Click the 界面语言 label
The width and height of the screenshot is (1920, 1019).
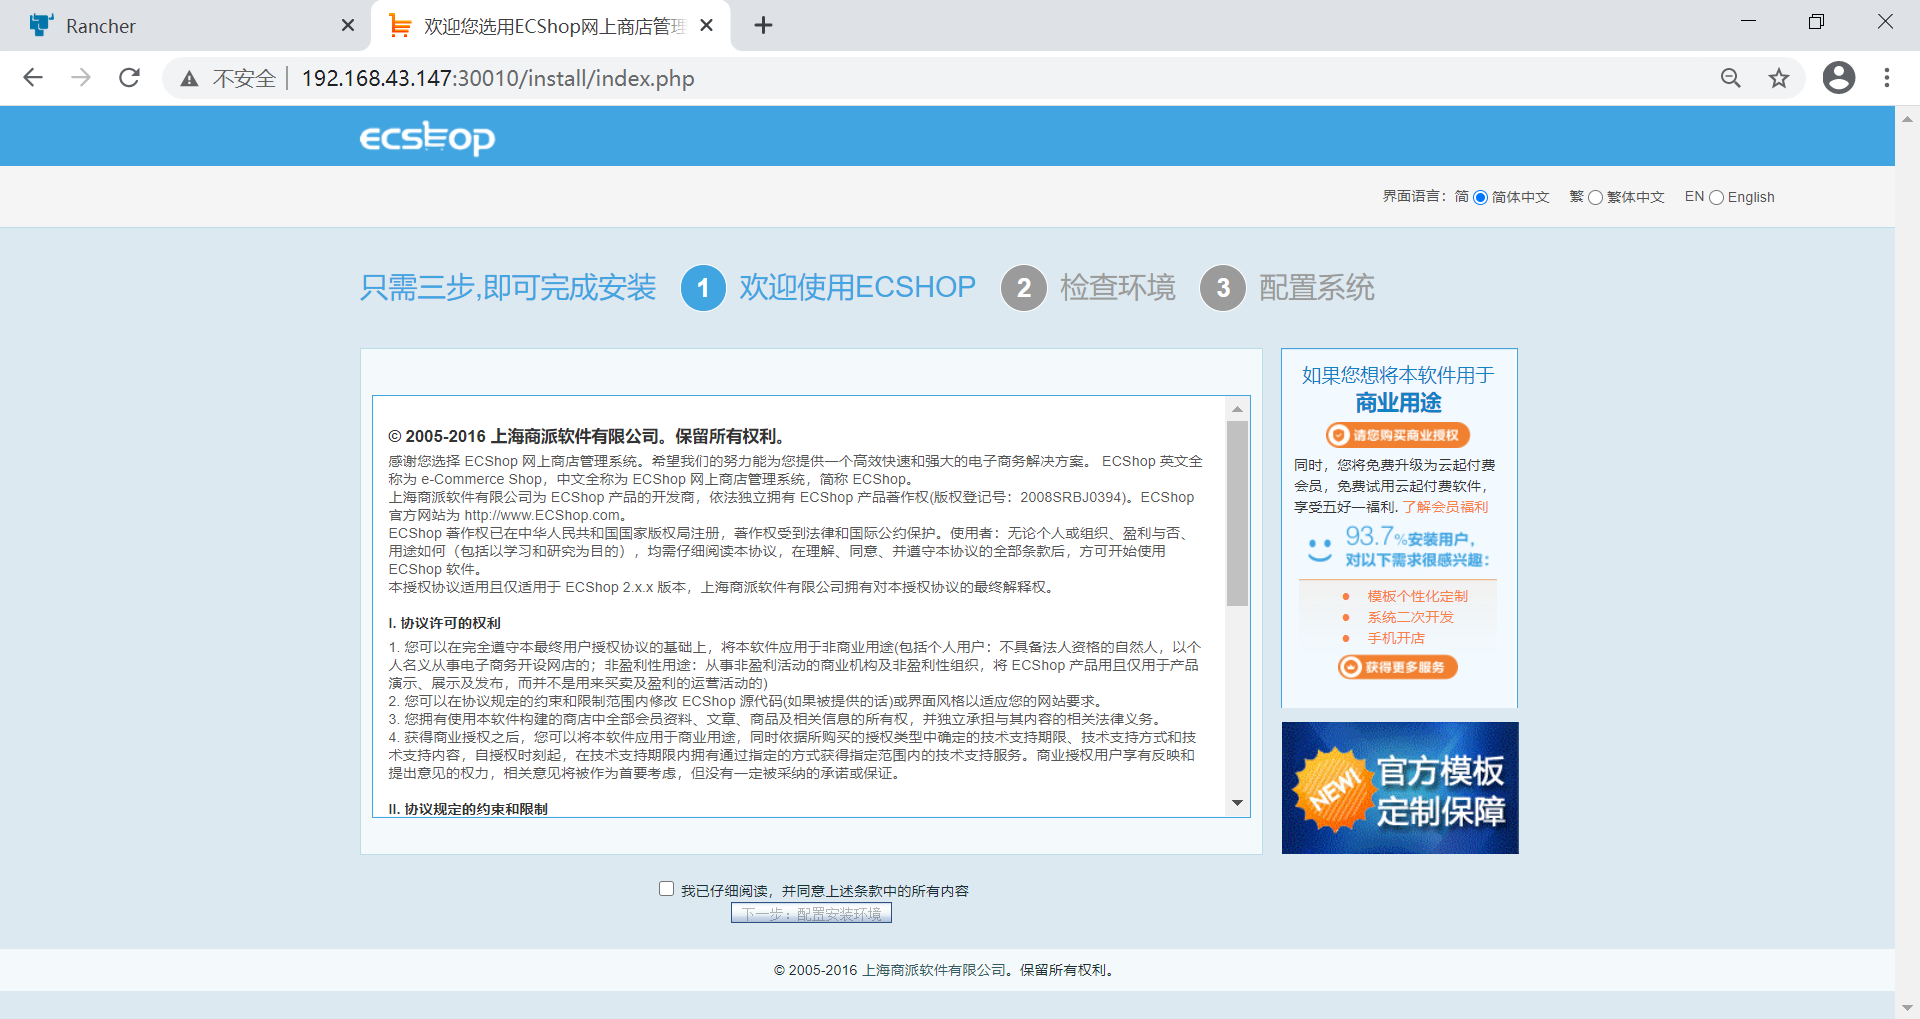pos(1414,197)
